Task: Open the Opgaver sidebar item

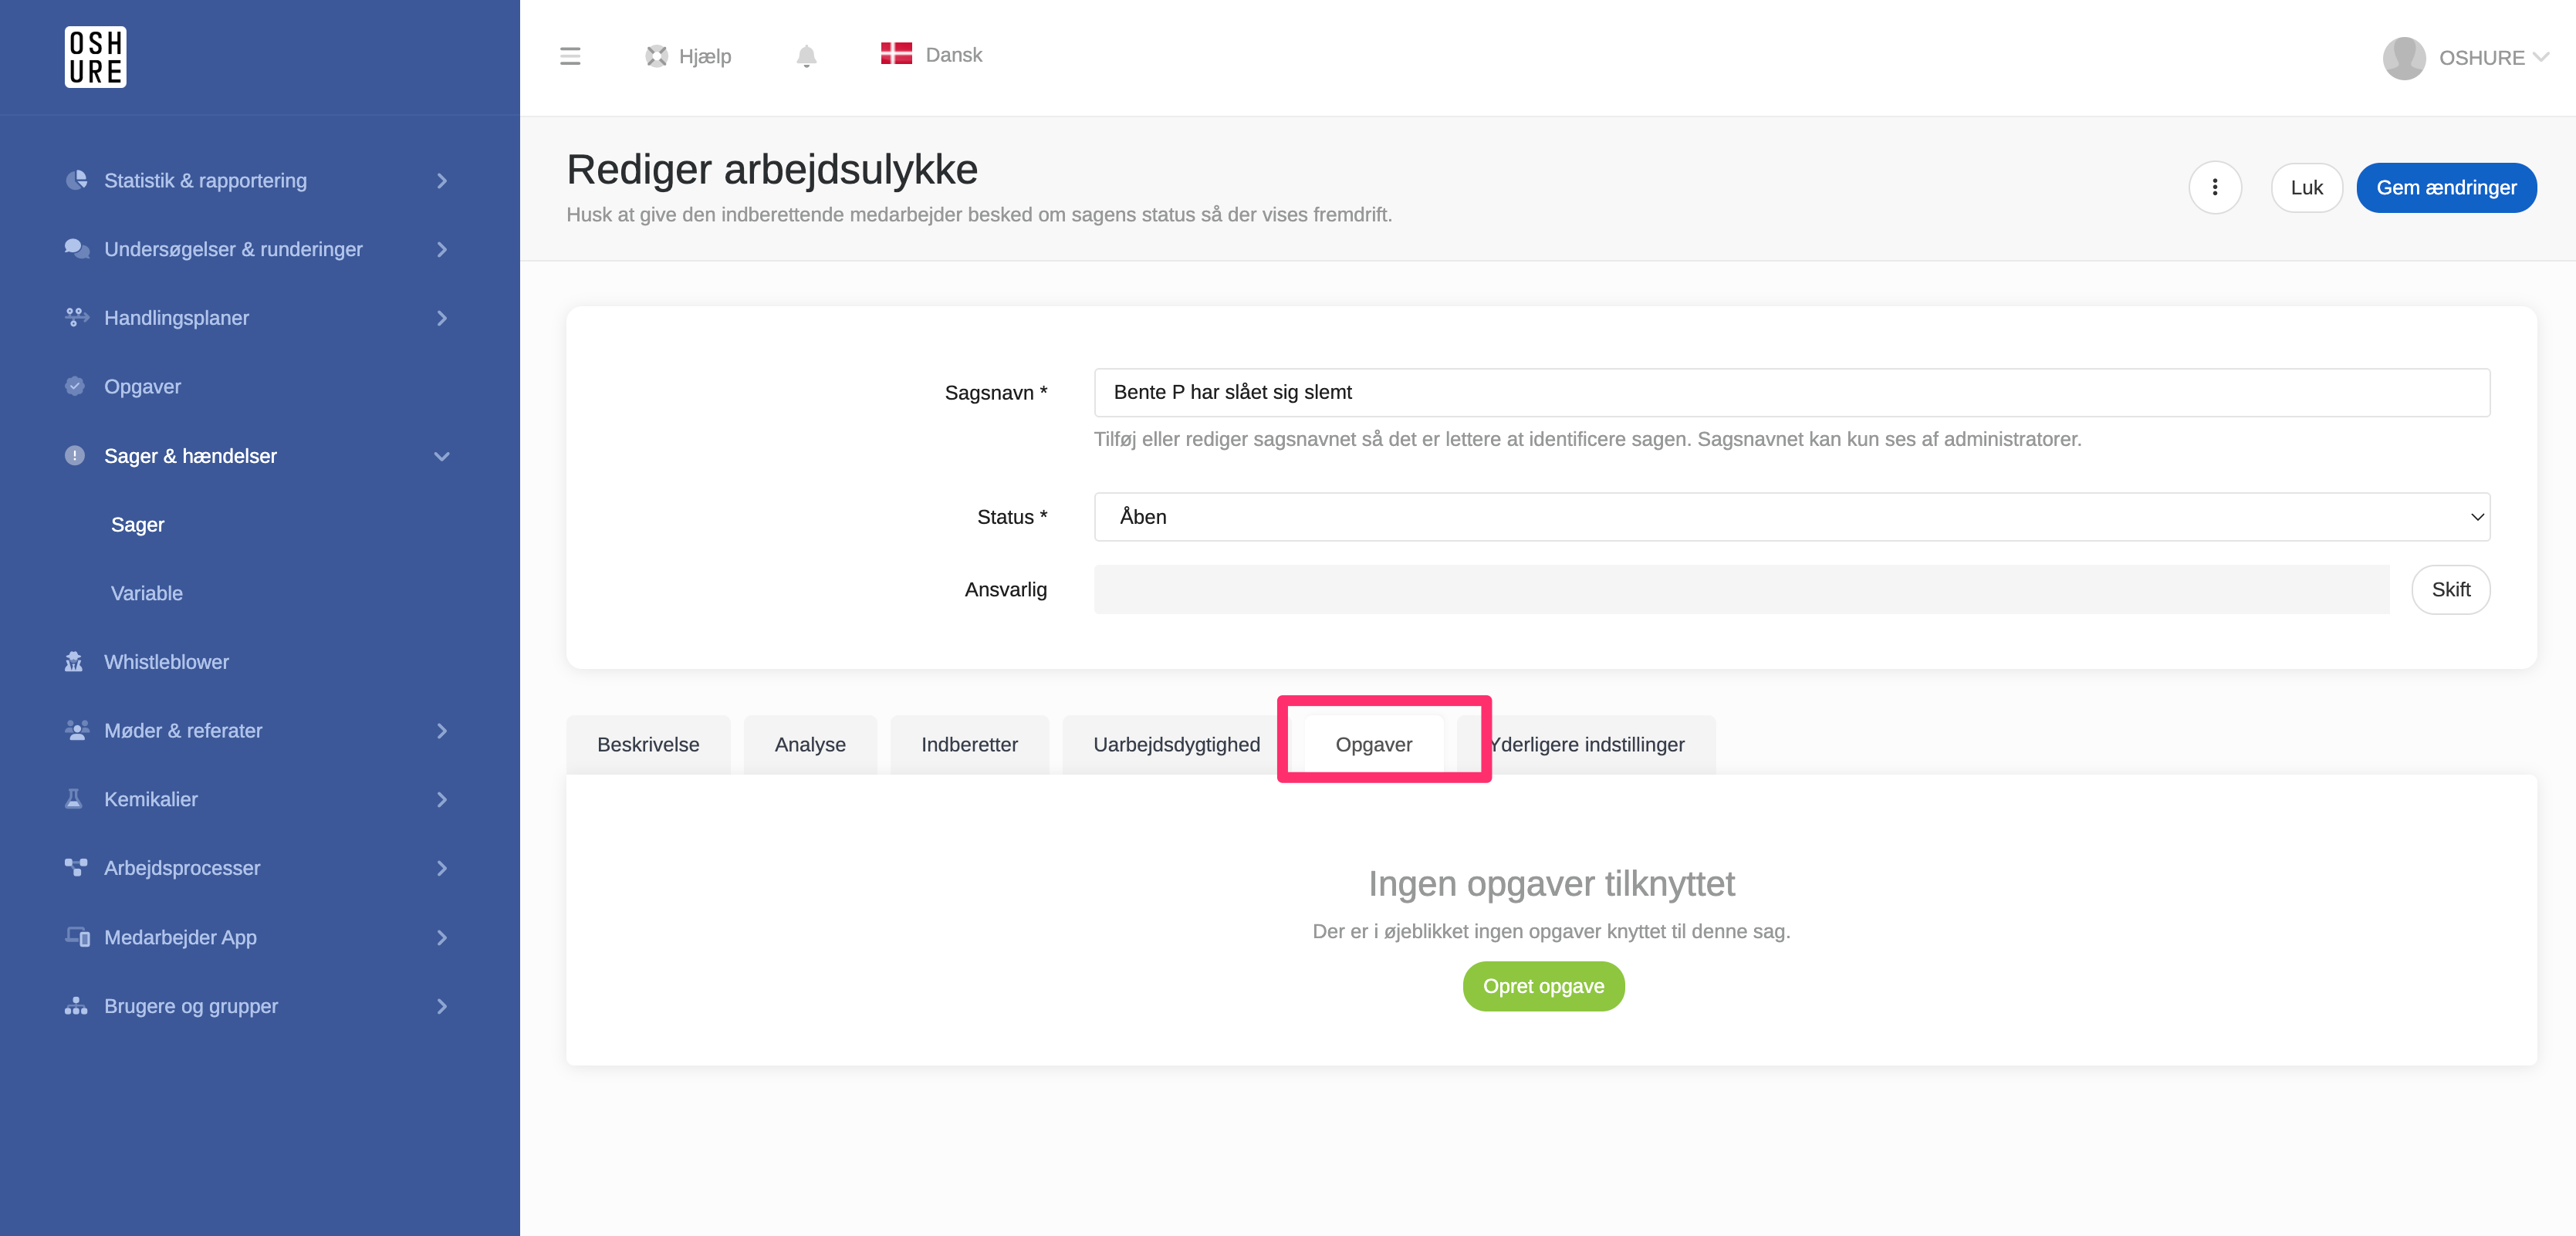Action: (142, 386)
